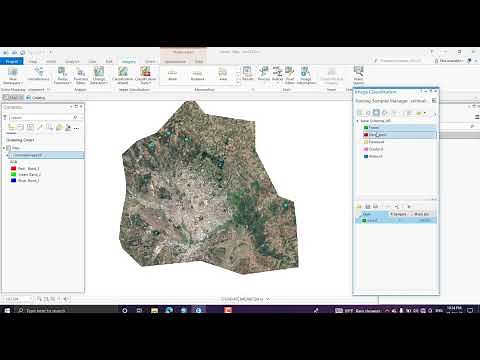Click the yellow class color swatch in schema
The height and width of the screenshot is (360, 480).
click(x=366, y=142)
